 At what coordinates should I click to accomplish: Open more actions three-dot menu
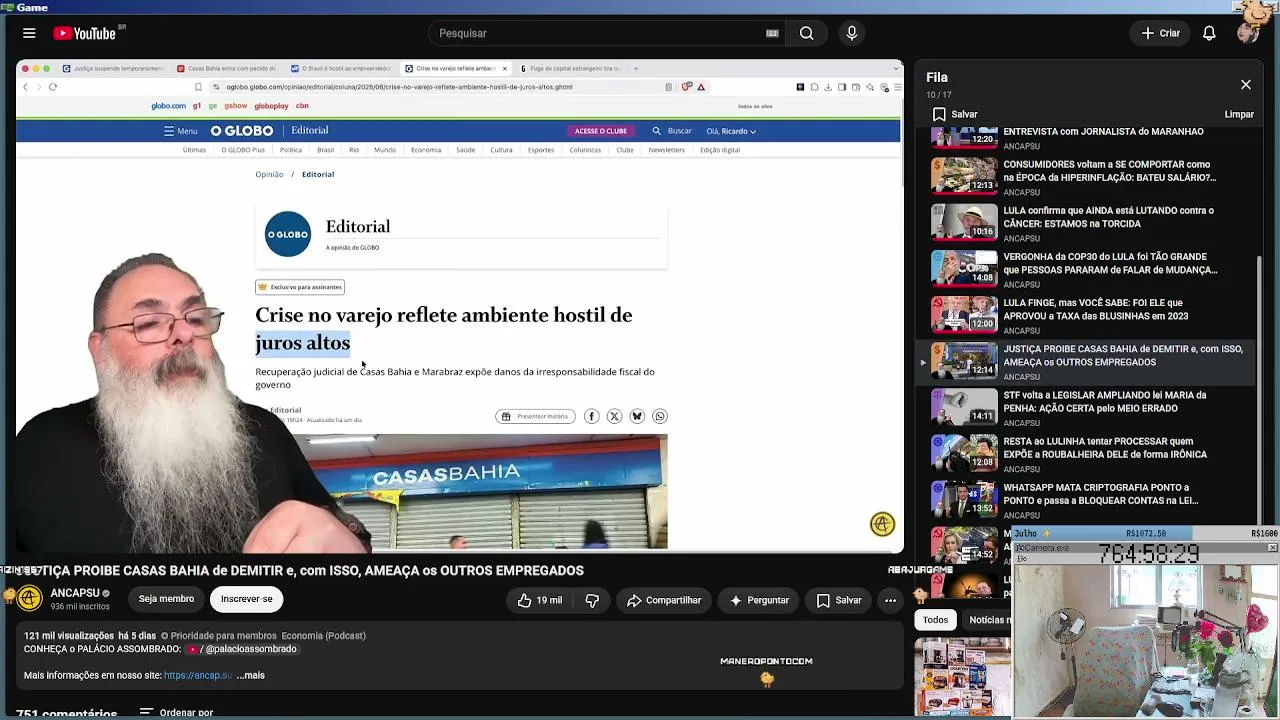coord(890,600)
